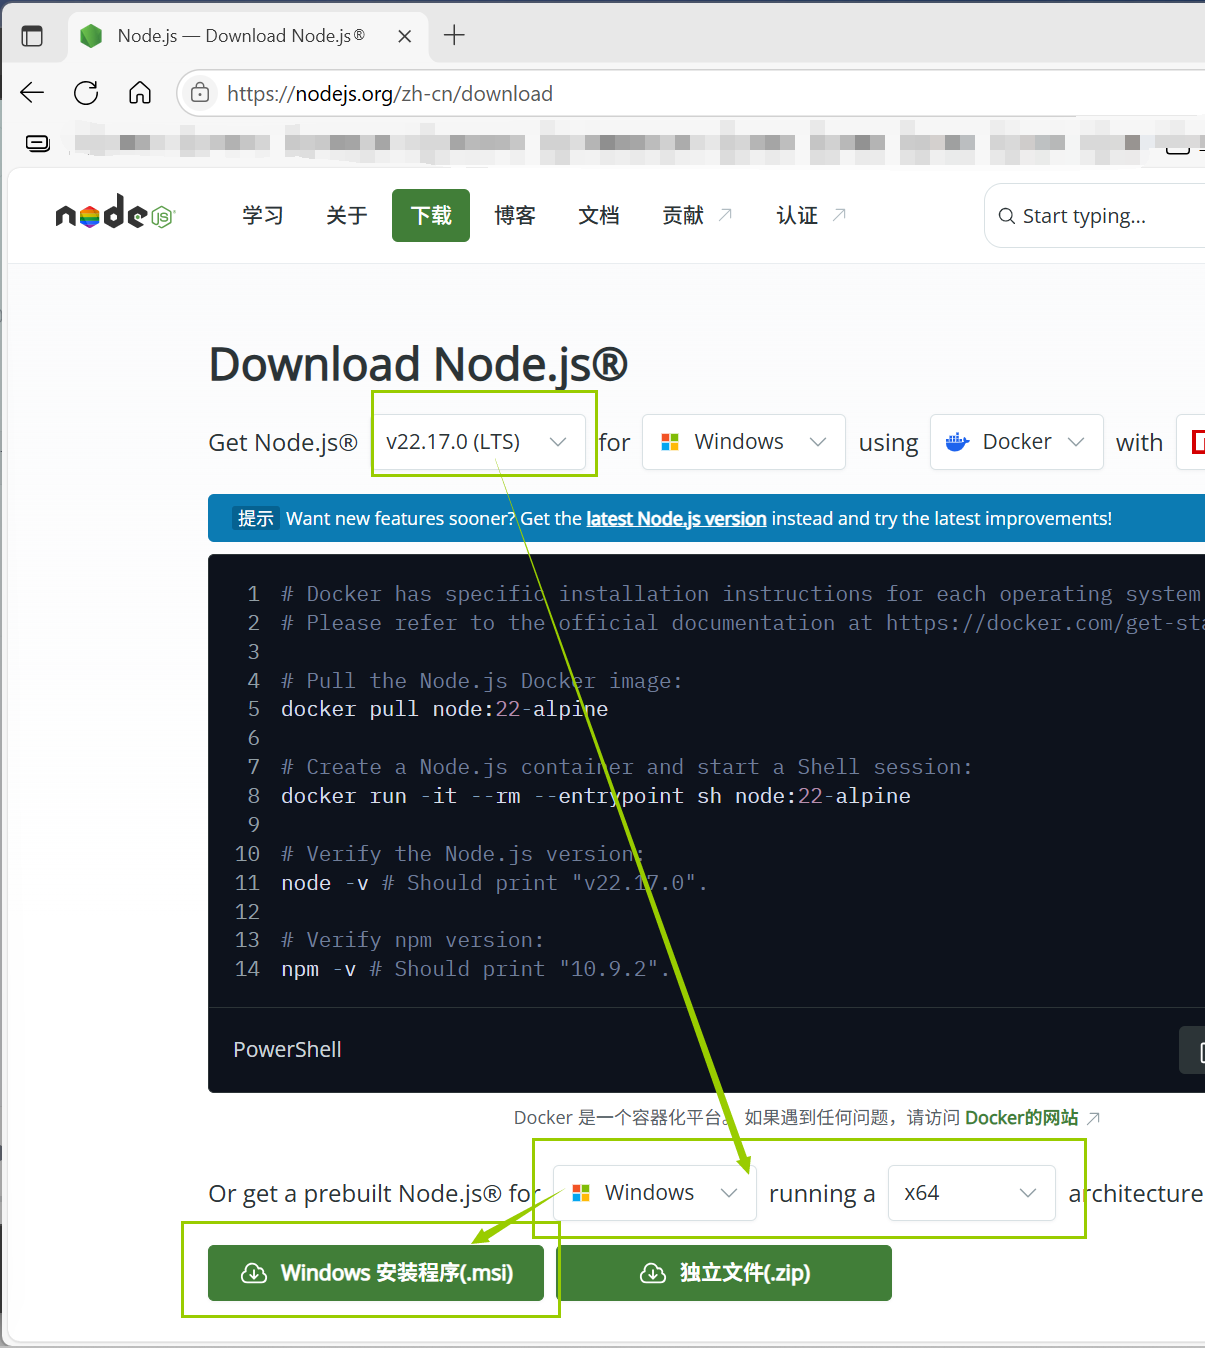Screen dimensions: 1205x1348
Task: Open the 贡献 external link
Action: coord(697,215)
